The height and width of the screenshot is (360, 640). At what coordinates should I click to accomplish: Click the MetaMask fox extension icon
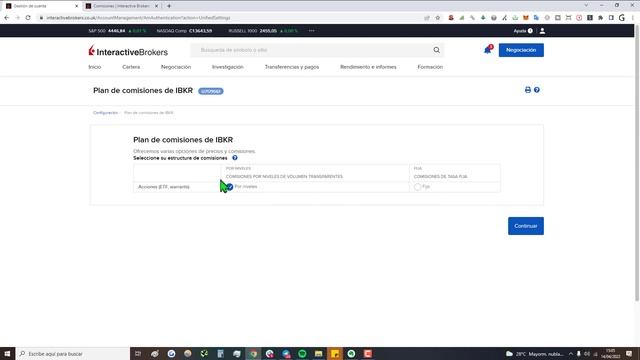click(526, 18)
